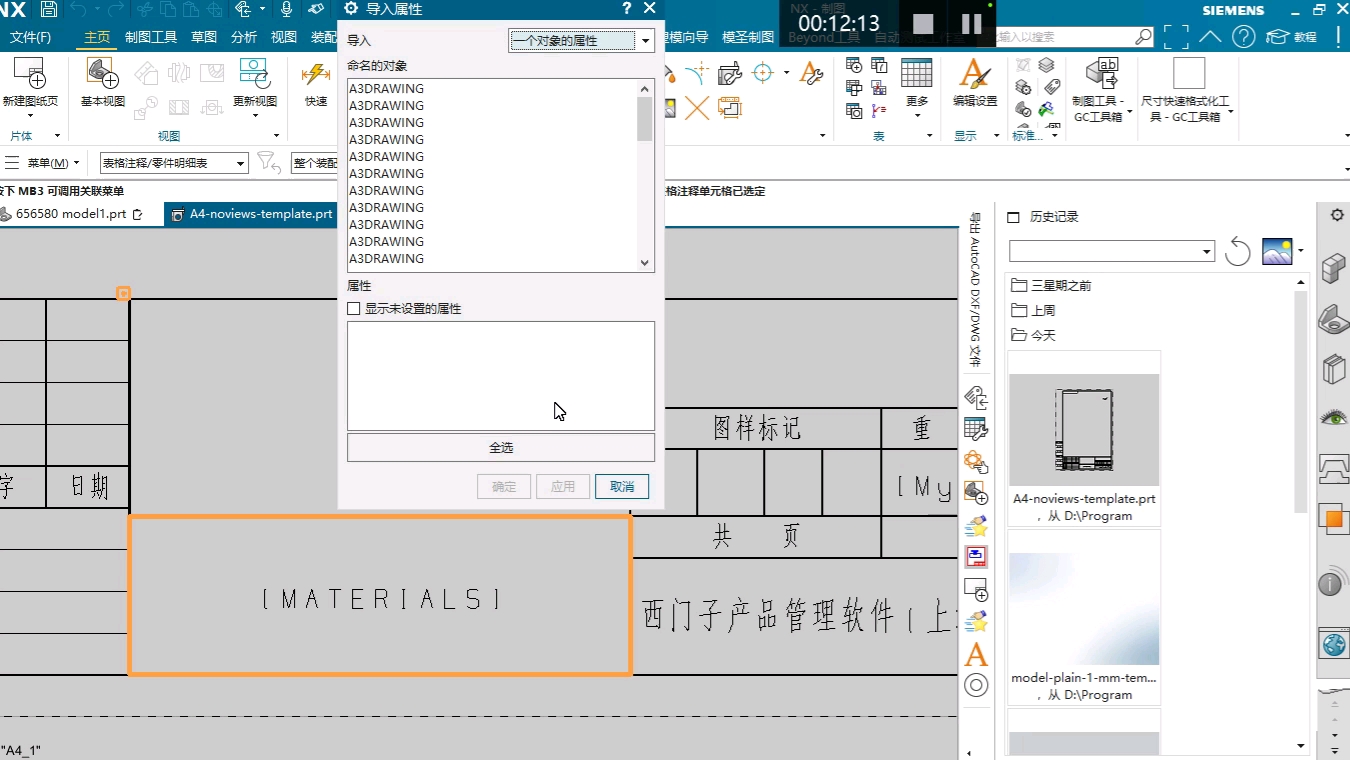Click the 全选 button in the import dialog
This screenshot has width=1350, height=760.
[500, 446]
